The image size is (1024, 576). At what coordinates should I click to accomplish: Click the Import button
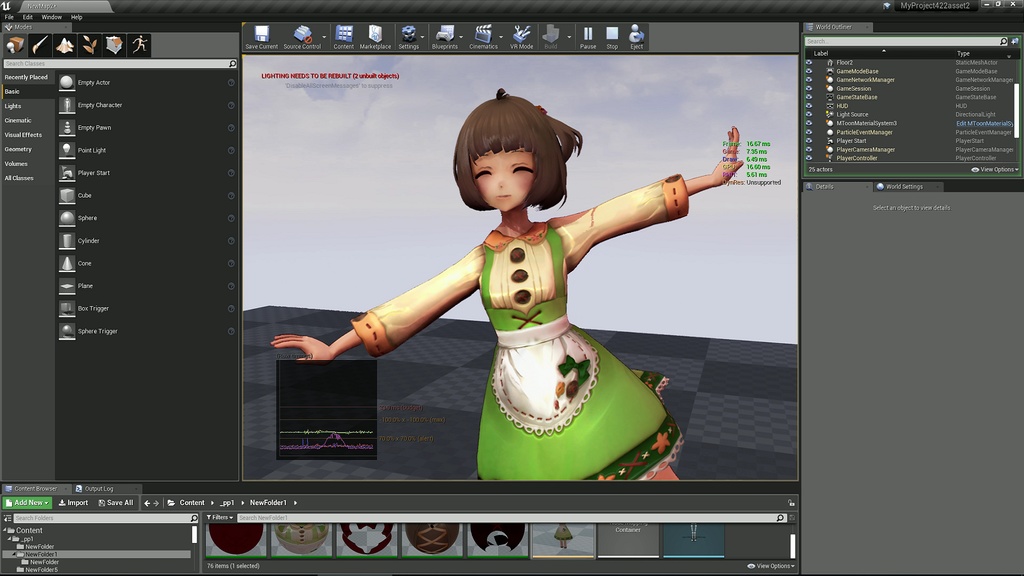[x=73, y=503]
